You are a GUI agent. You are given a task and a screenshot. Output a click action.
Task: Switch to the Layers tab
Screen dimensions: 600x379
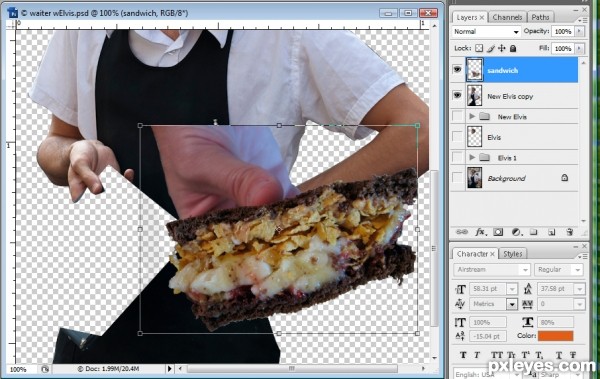[466, 17]
